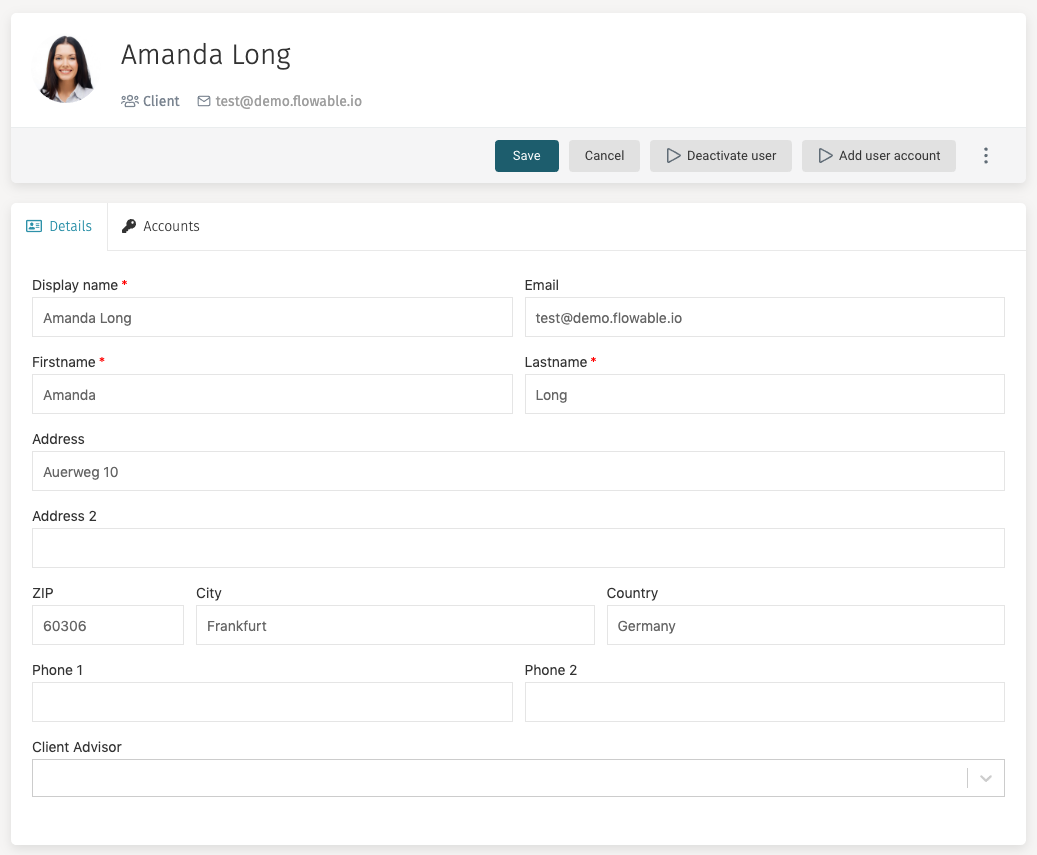
Task: Click the Client group icon in header
Action: pyautogui.click(x=129, y=101)
